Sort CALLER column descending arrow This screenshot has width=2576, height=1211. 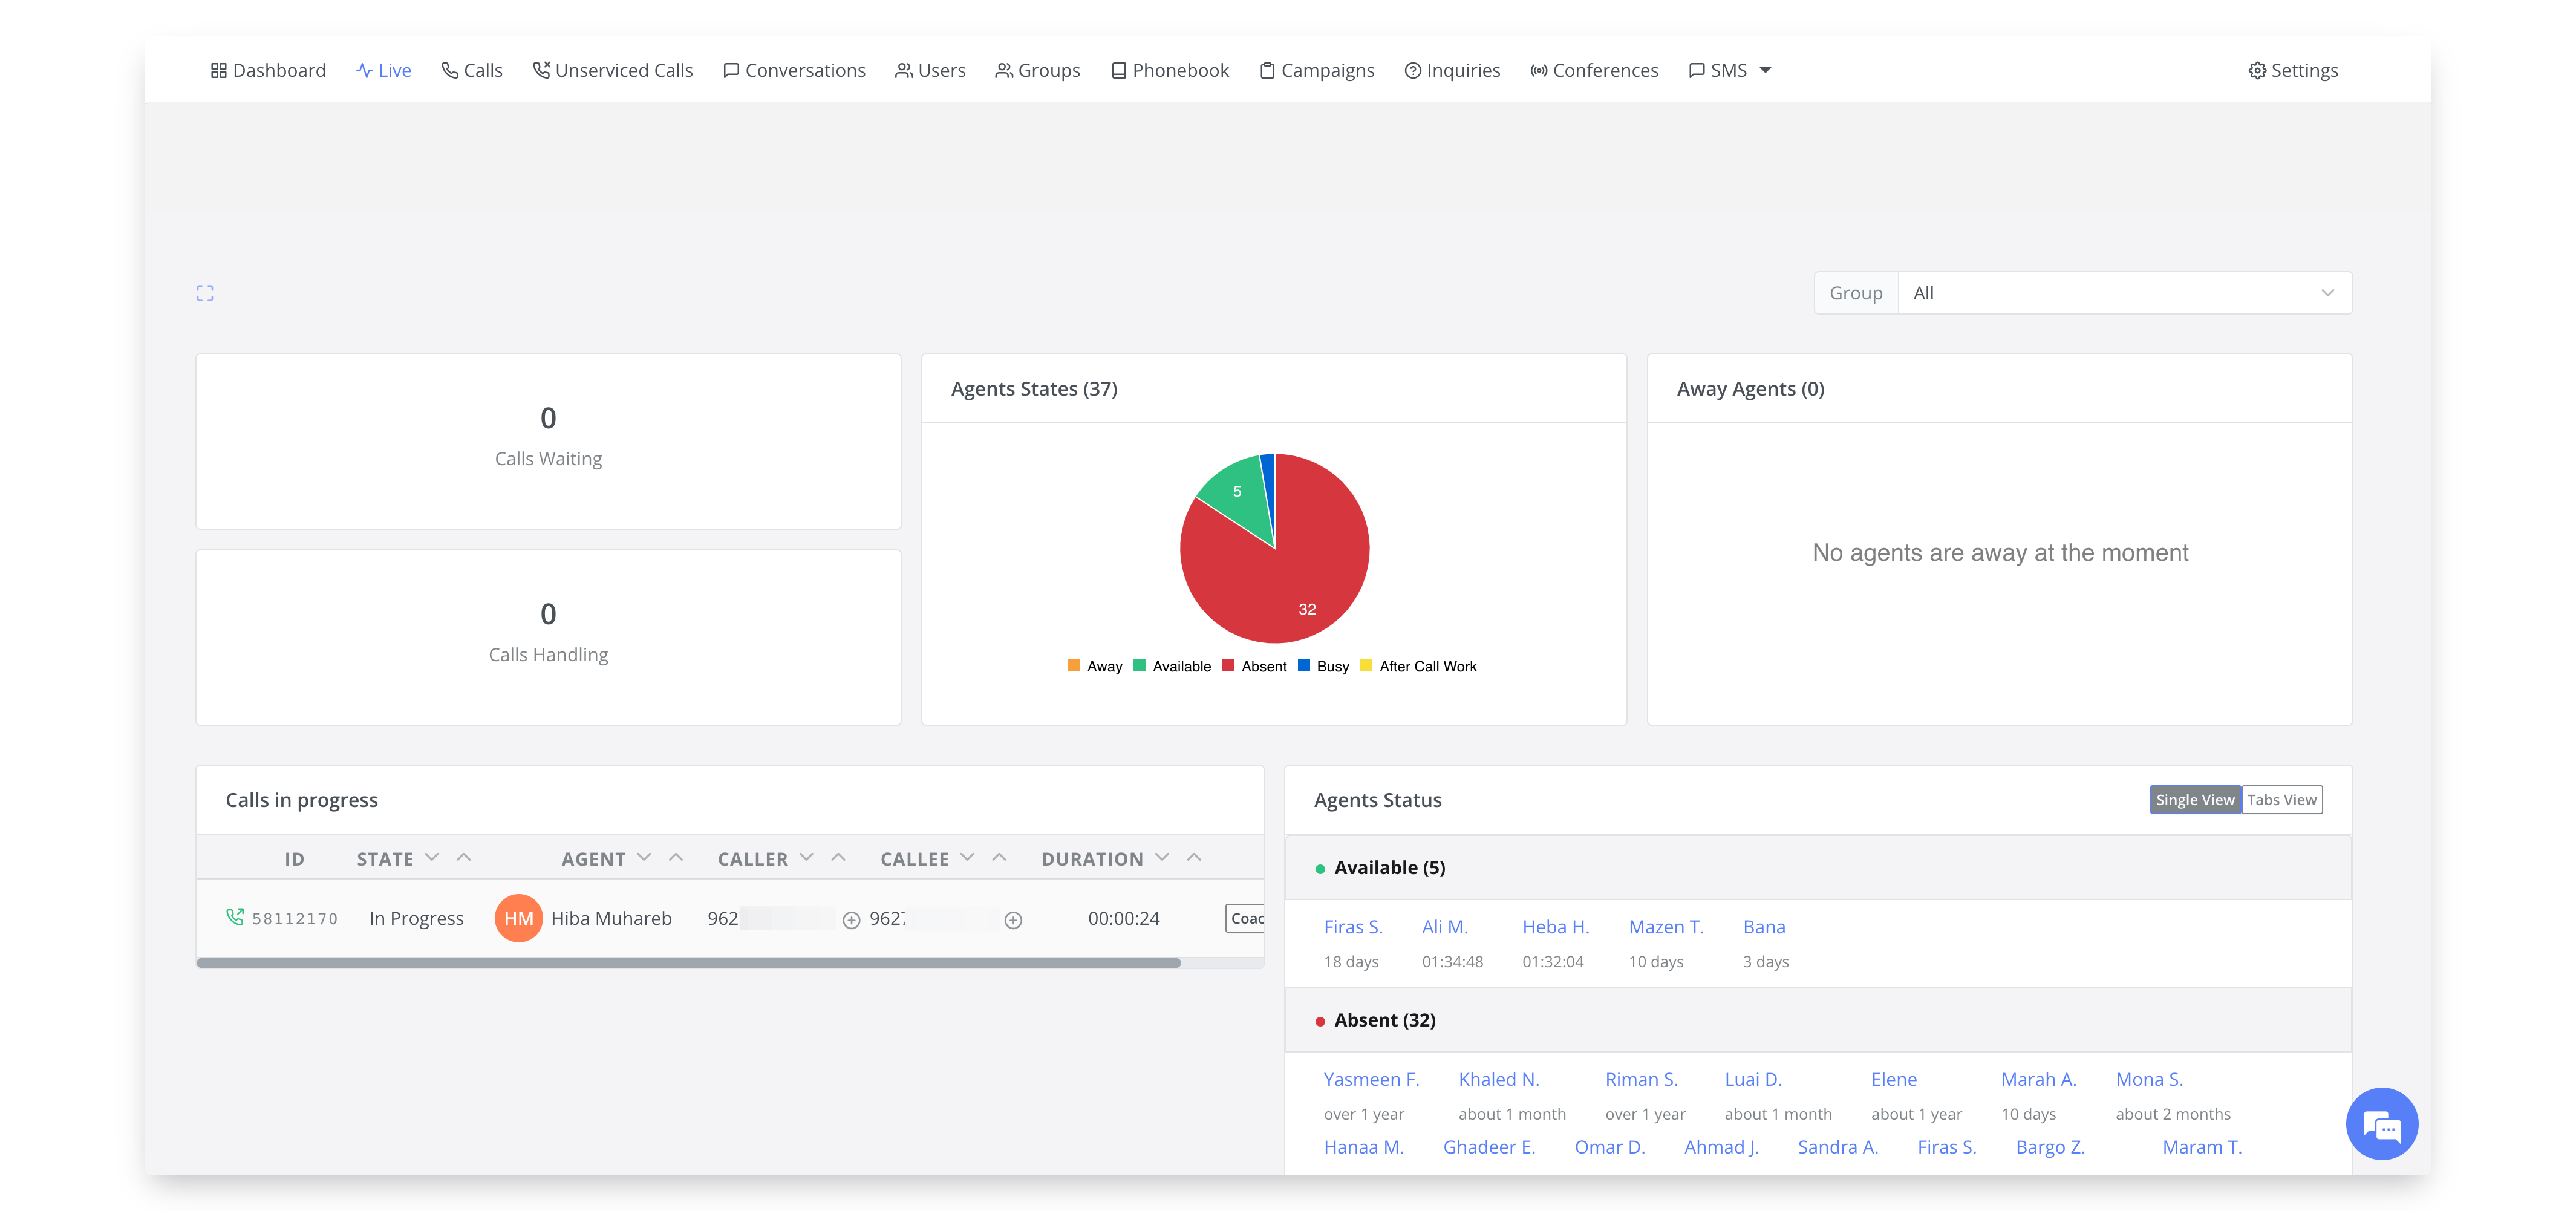(806, 857)
